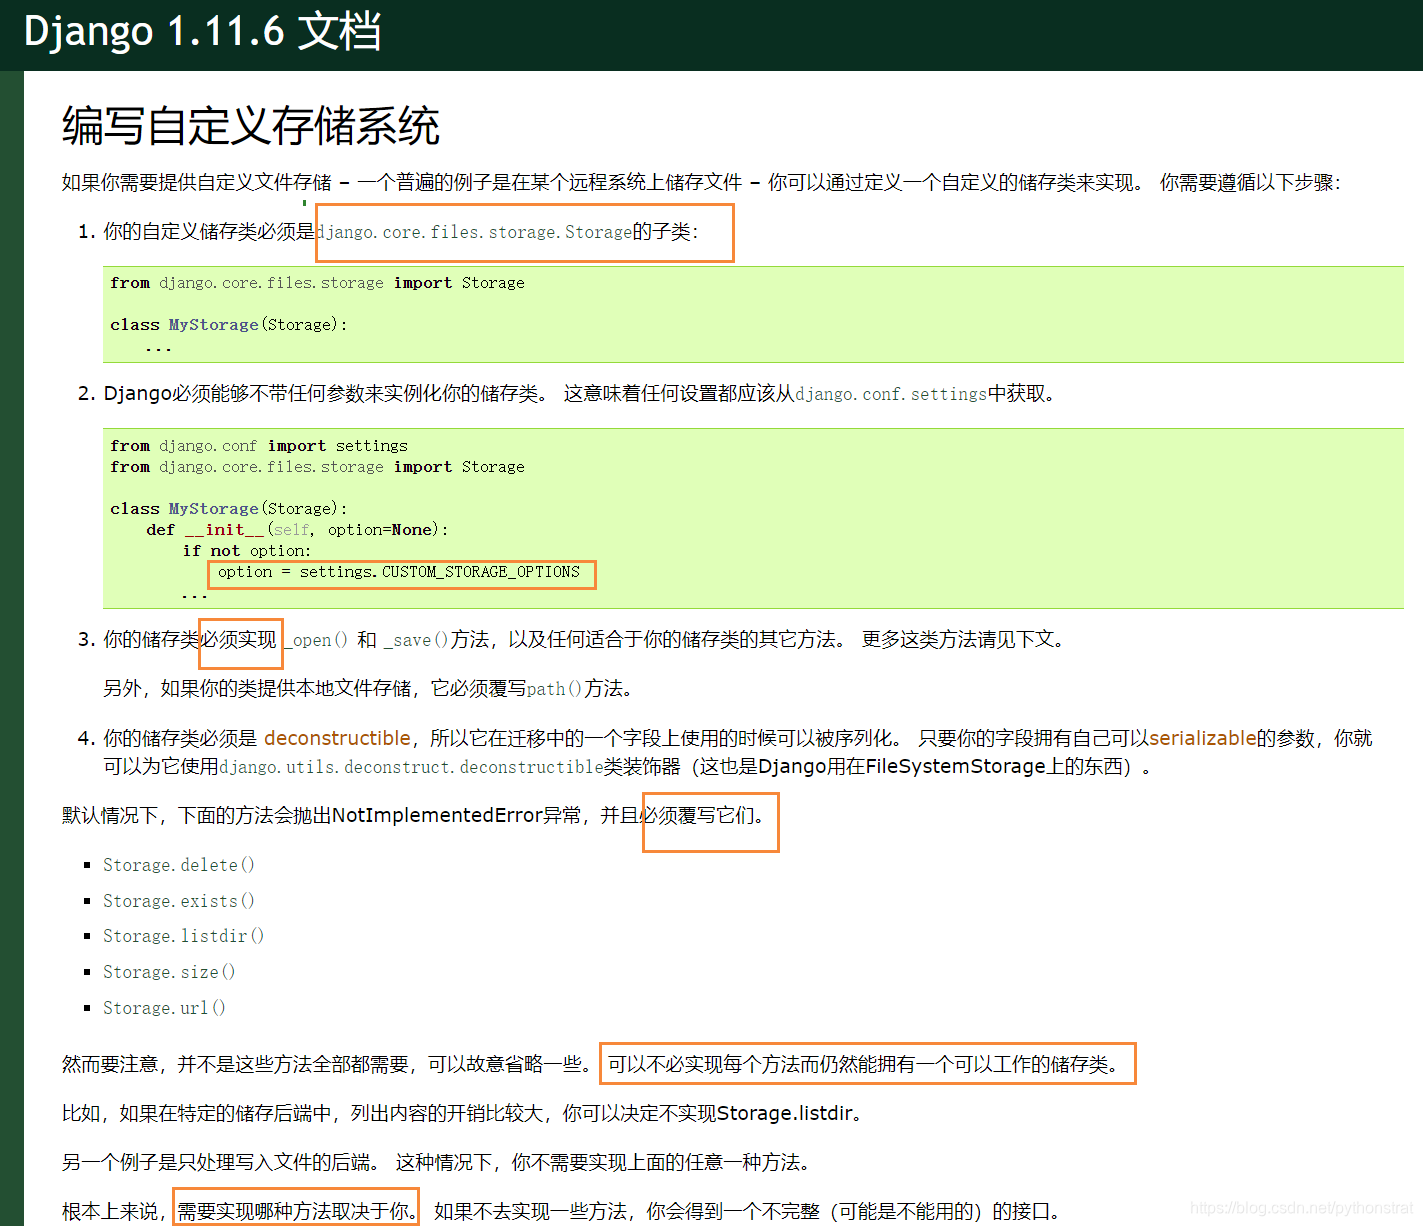The height and width of the screenshot is (1226, 1423).
Task: Click the NotImplementedError word in paragraph
Action: click(x=437, y=816)
